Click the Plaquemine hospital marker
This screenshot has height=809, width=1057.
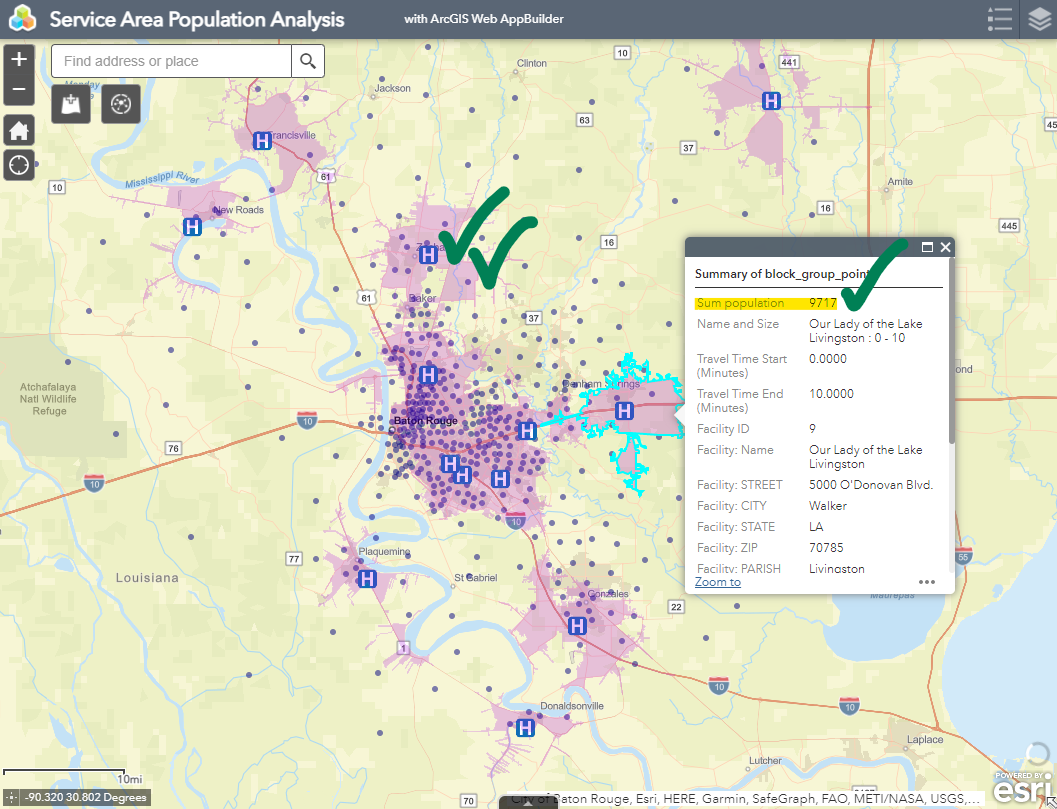pos(367,578)
